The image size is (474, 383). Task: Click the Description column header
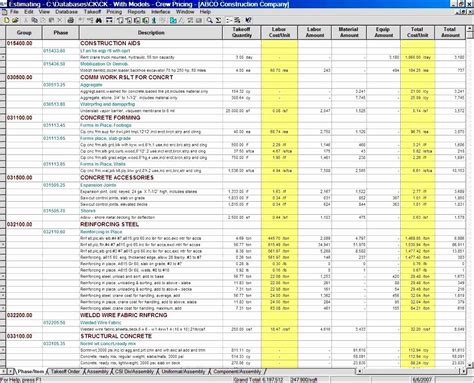[x=151, y=33]
